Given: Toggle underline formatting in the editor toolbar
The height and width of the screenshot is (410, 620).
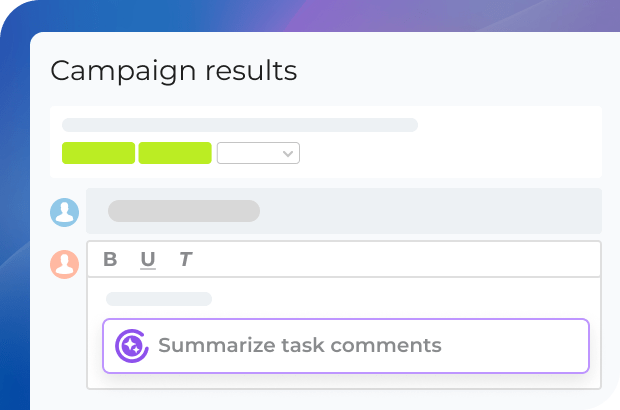Looking at the screenshot, I should tap(148, 260).
